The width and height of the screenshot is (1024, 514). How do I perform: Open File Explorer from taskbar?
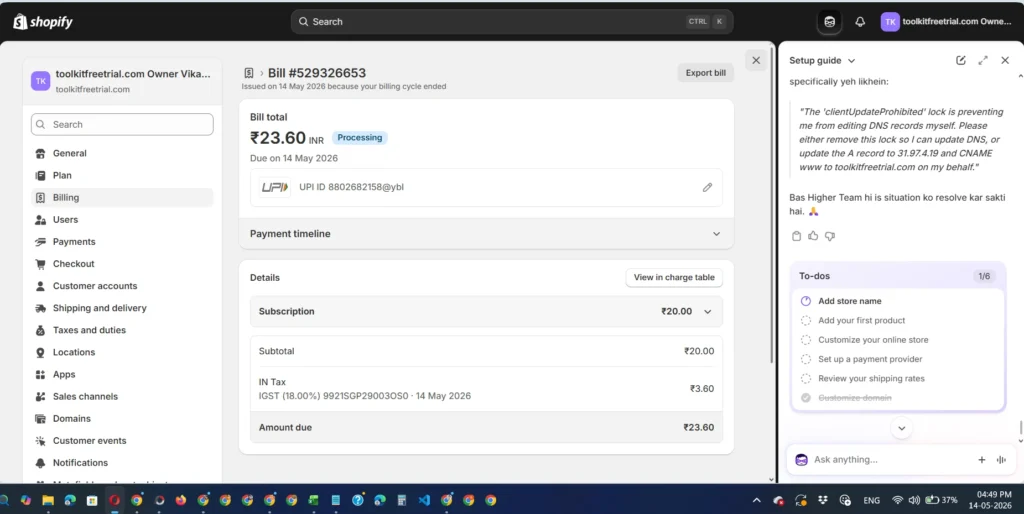48,500
